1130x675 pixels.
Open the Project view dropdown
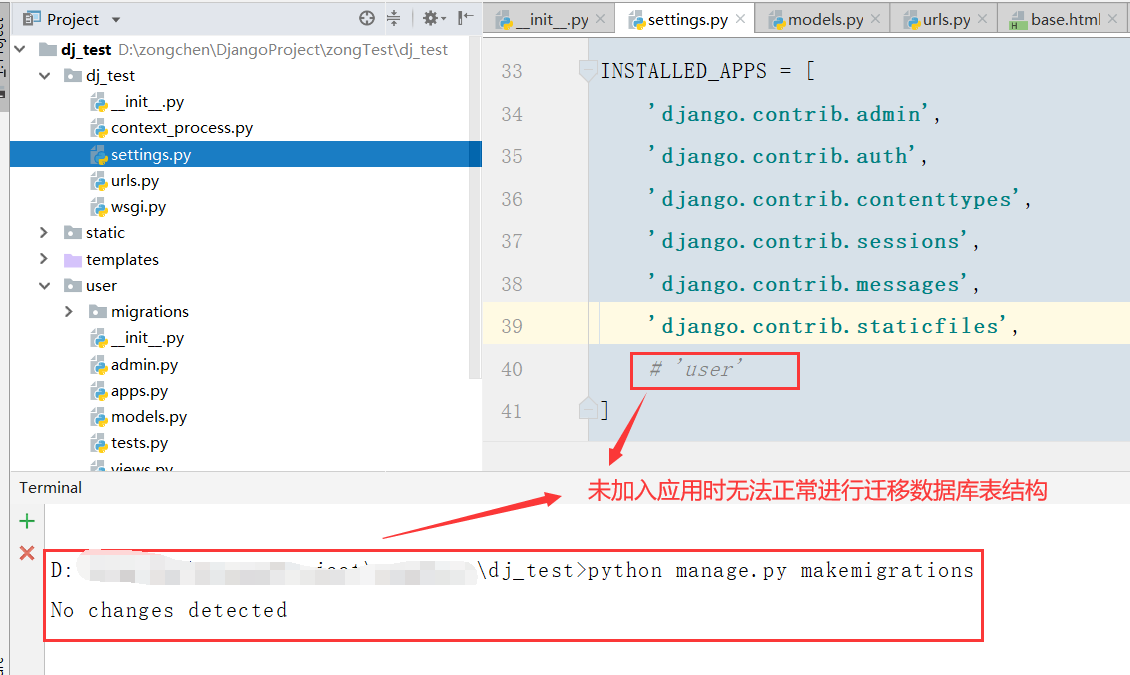pyautogui.click(x=116, y=19)
